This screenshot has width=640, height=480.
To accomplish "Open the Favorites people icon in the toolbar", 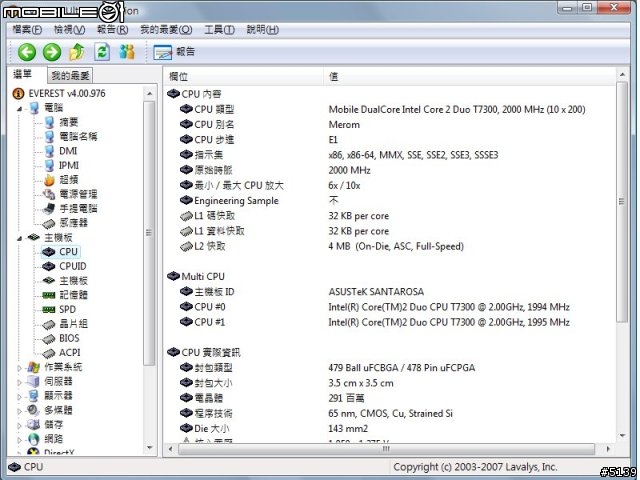I will (127, 52).
